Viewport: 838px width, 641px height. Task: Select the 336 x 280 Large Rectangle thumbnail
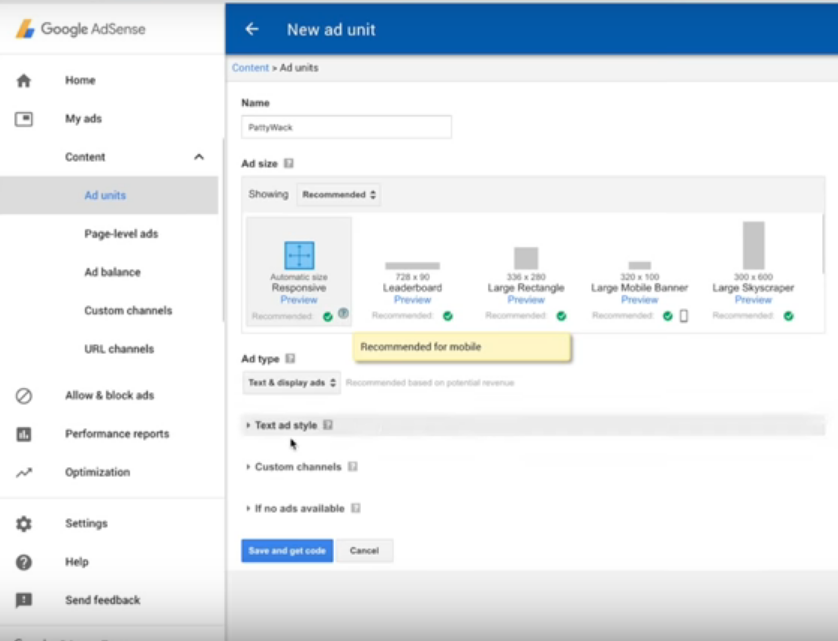pos(526,258)
